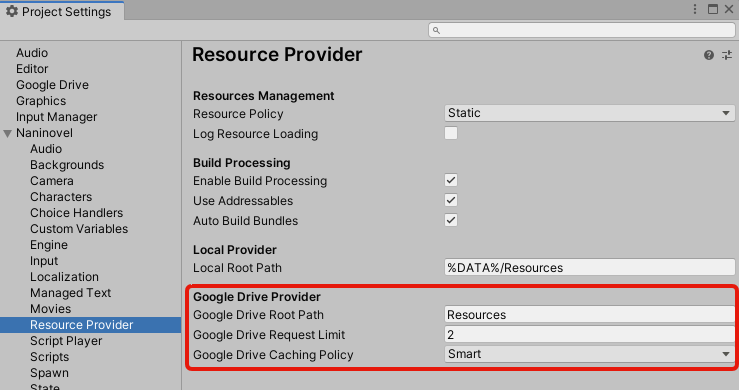This screenshot has width=739, height=390.
Task: Select the Project Settings tab
Action: coord(62,11)
